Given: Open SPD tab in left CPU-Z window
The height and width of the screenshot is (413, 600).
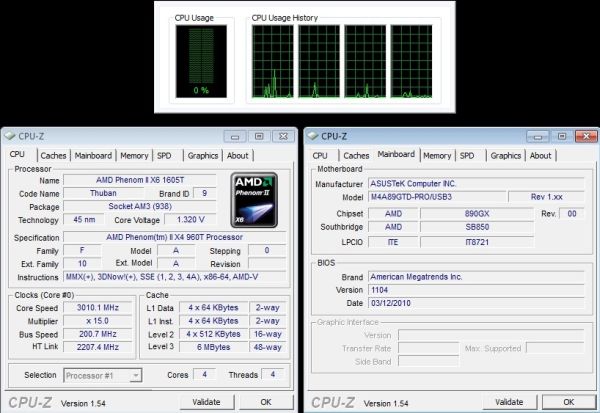Looking at the screenshot, I should click(164, 156).
